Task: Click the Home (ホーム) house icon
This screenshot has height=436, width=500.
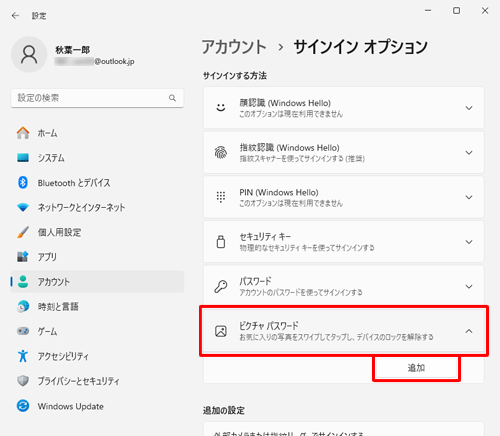Action: tap(23, 133)
